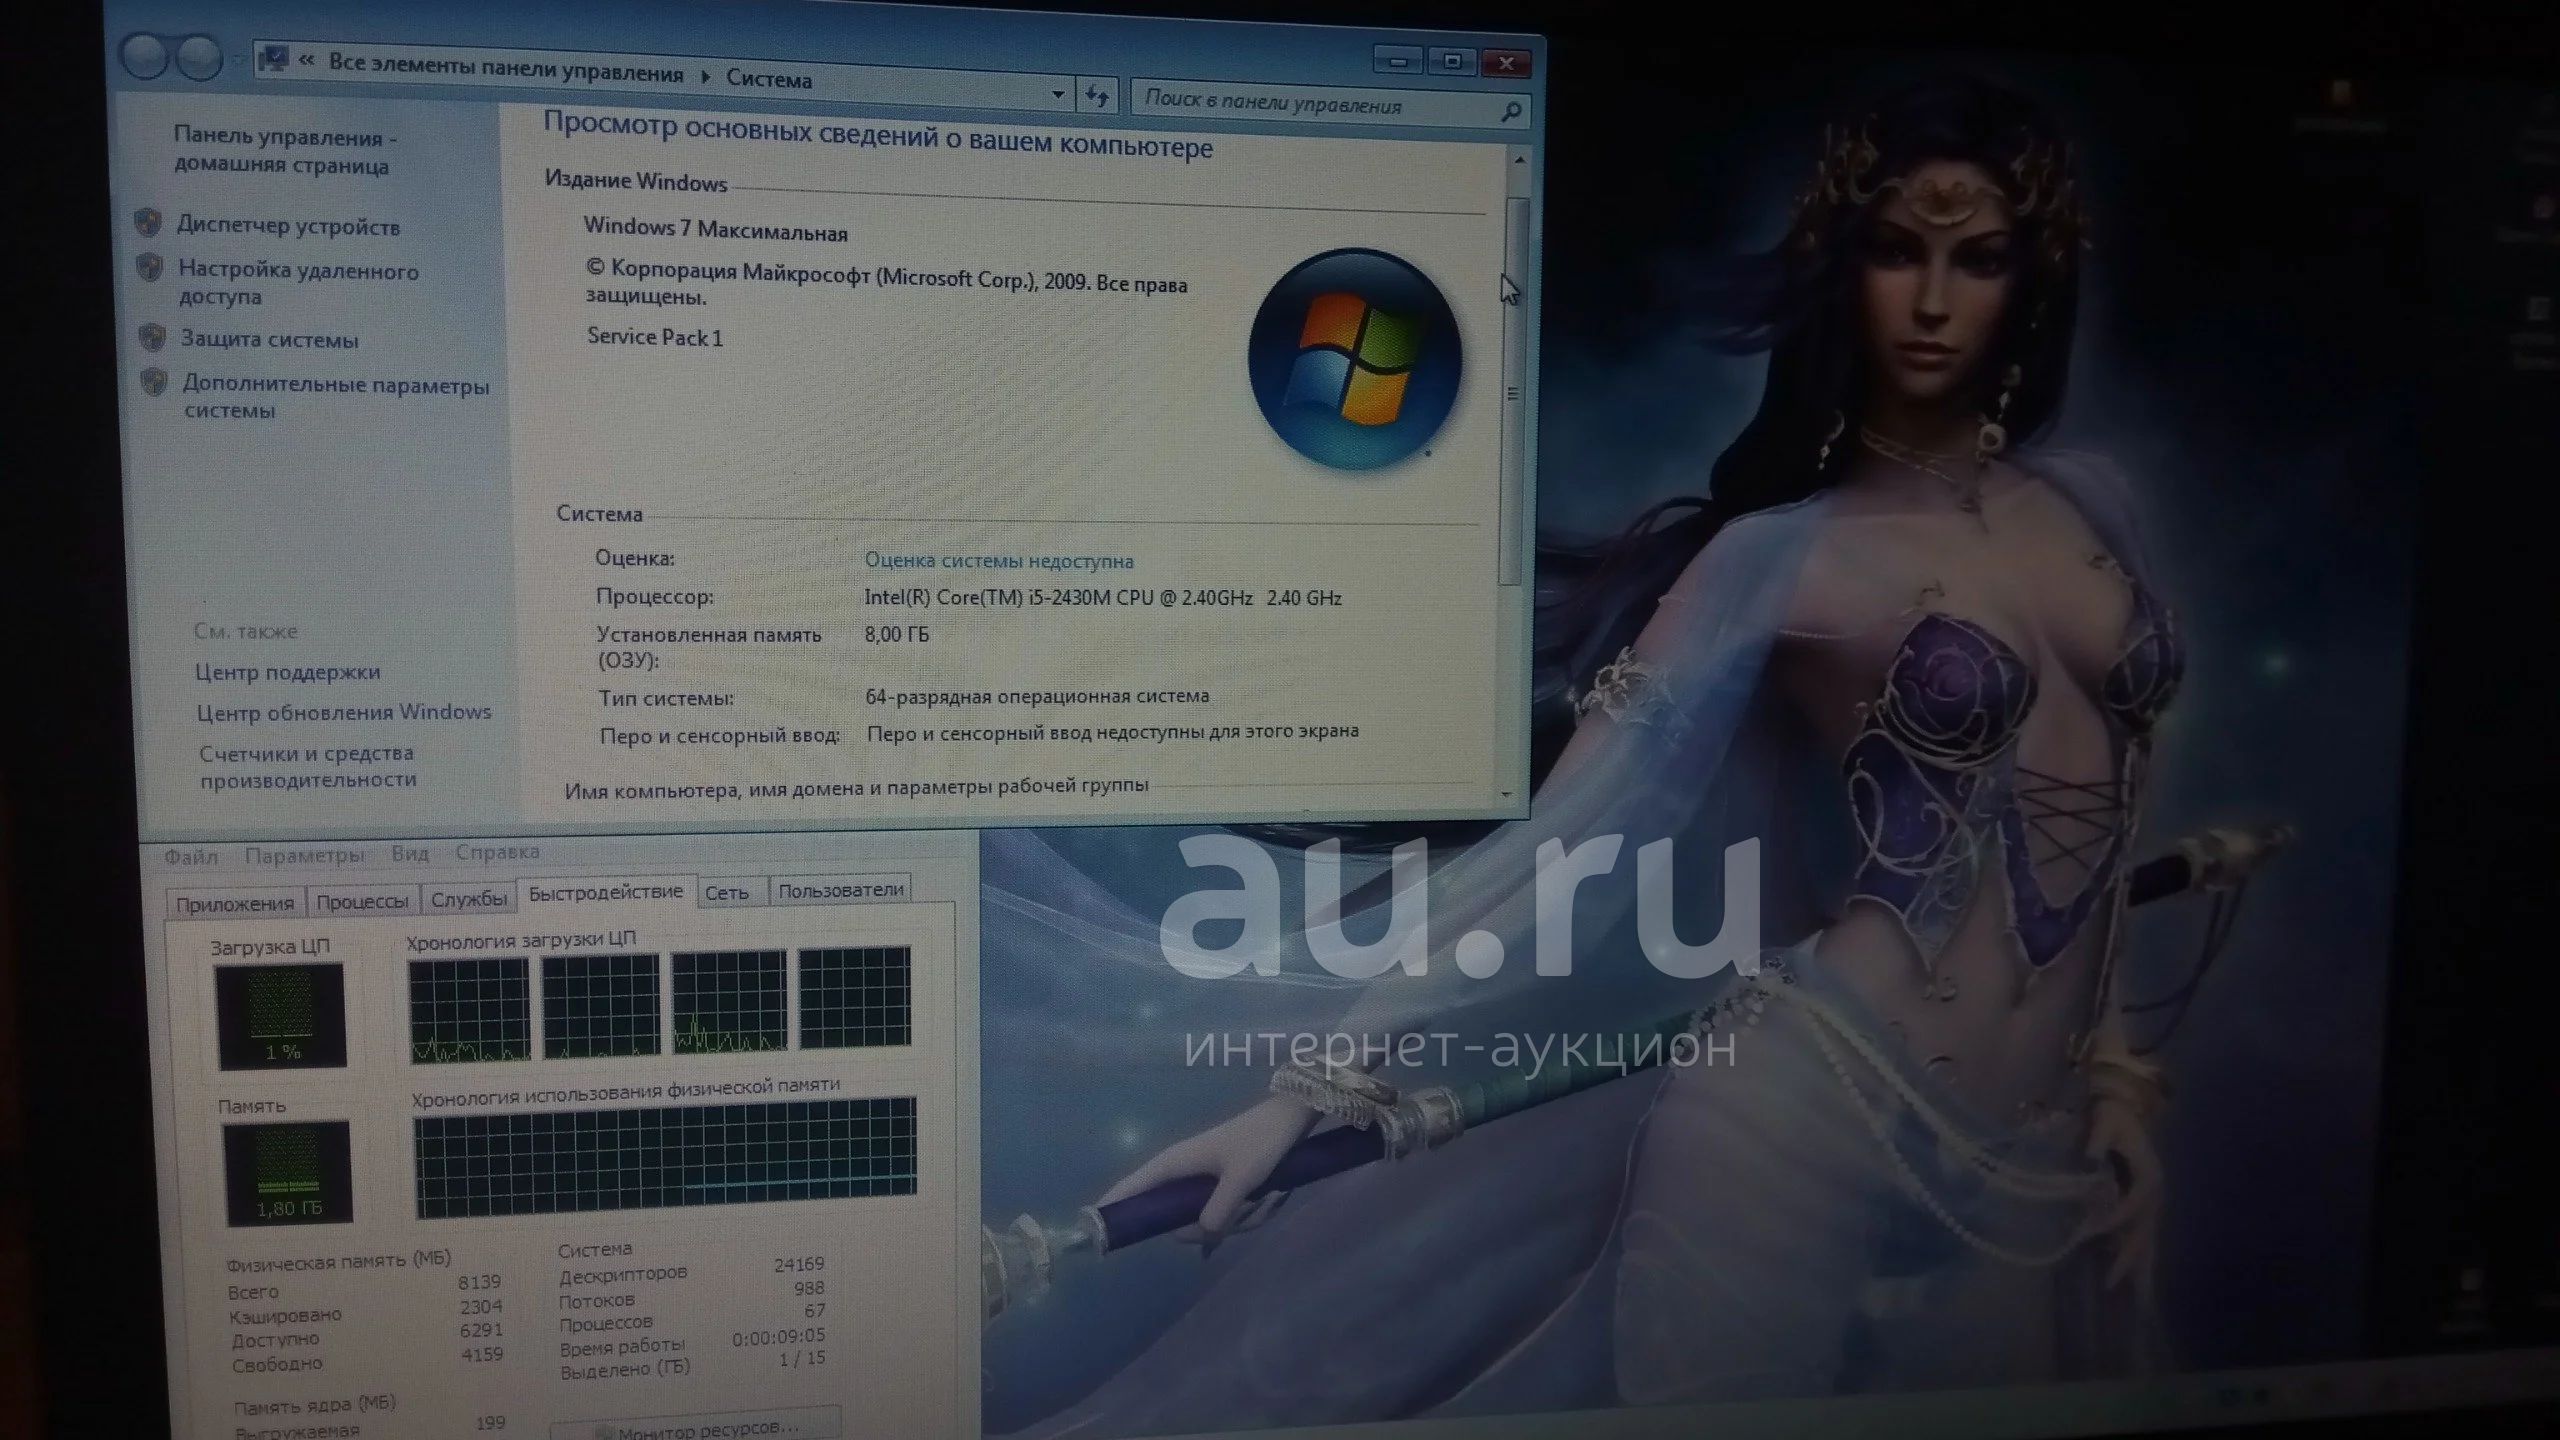Open Настройка удаленного доступа link
This screenshot has width=2560, height=1440.
[299, 283]
